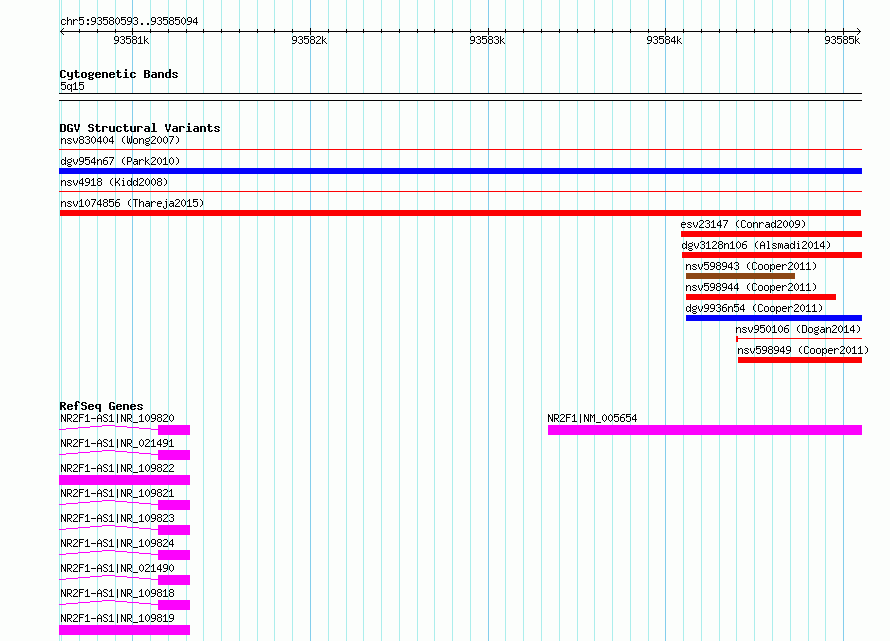The image size is (890, 641).
Task: Click the Cytogenetic Bands track title
Action: coord(119,74)
